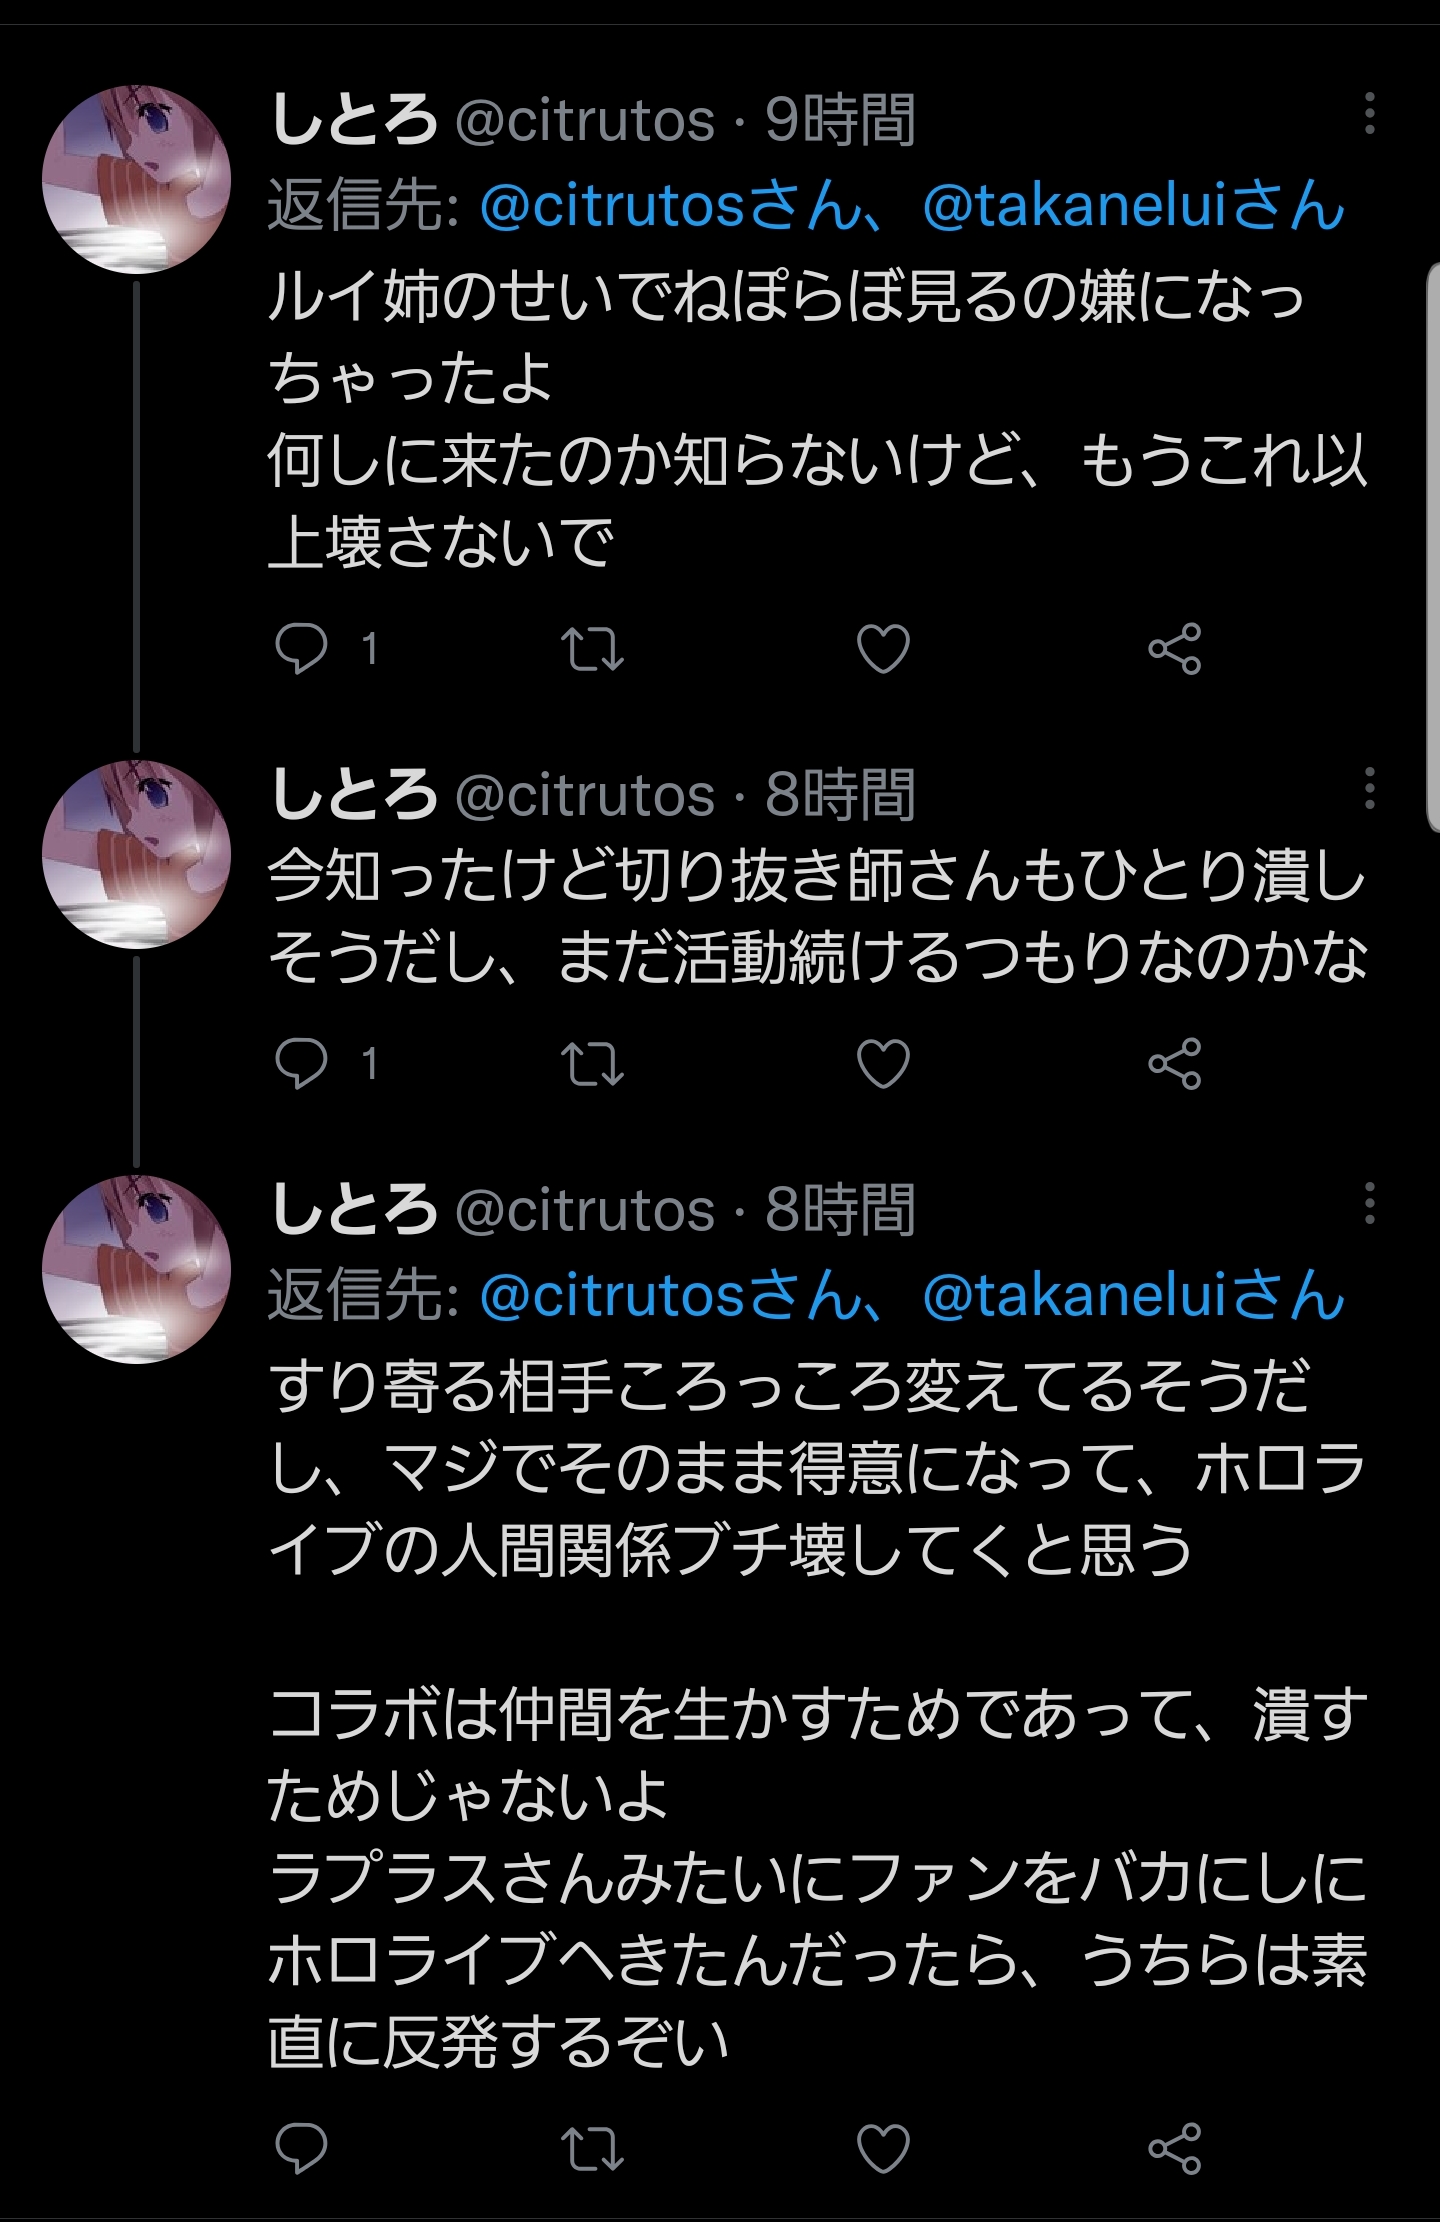The height and width of the screenshot is (2222, 1440).
Task: Share the second tweet about 切り抜き師
Action: click(1174, 1063)
